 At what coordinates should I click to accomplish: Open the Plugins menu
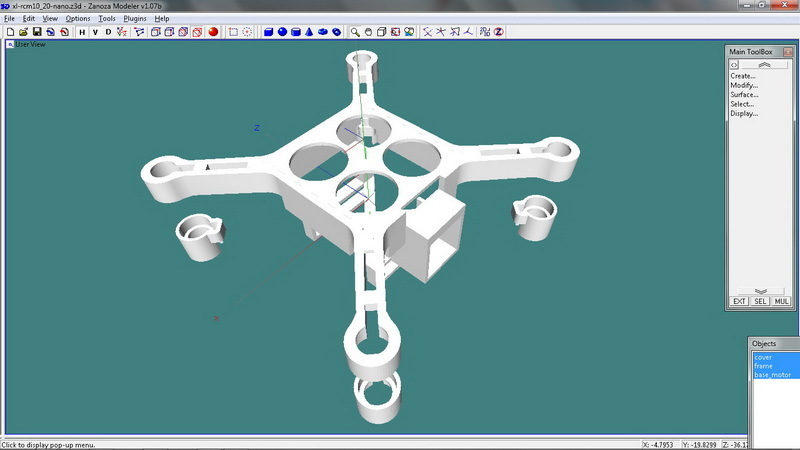135,19
